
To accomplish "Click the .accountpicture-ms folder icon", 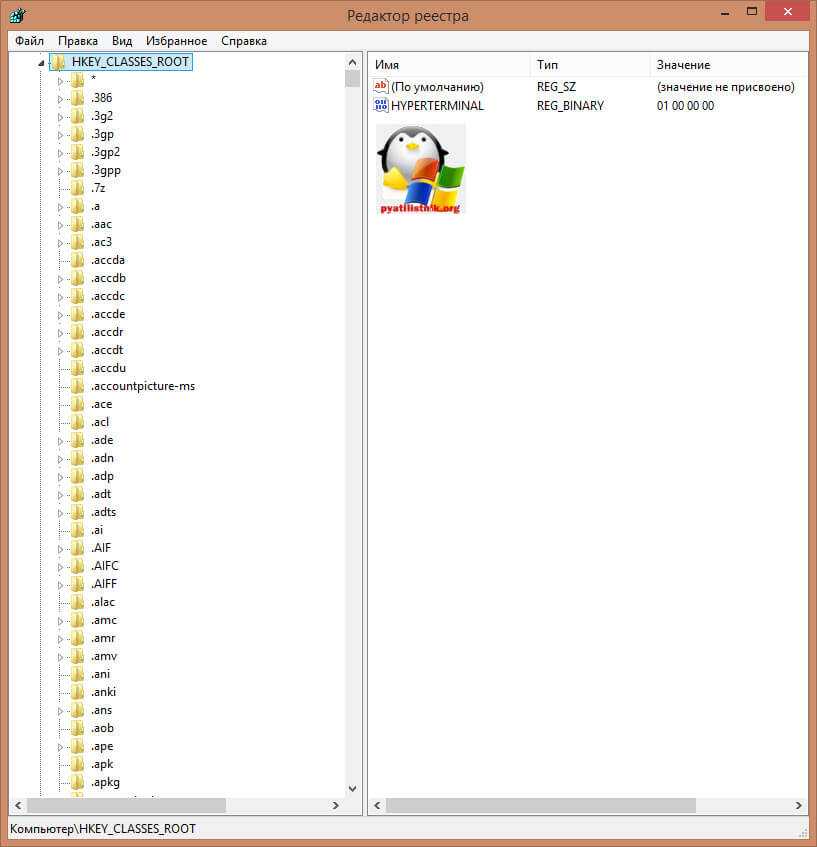I will [x=77, y=386].
